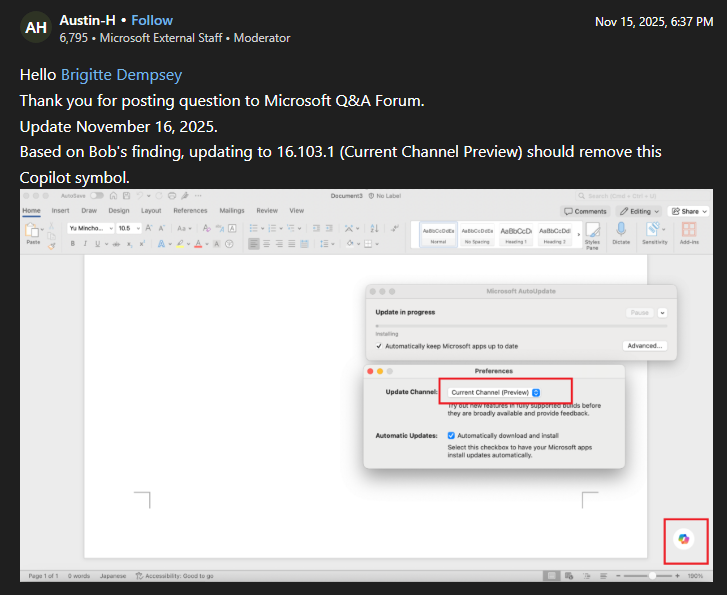The height and width of the screenshot is (595, 727).
Task: Select the Heading 1 style thumbnail
Action: click(x=516, y=235)
